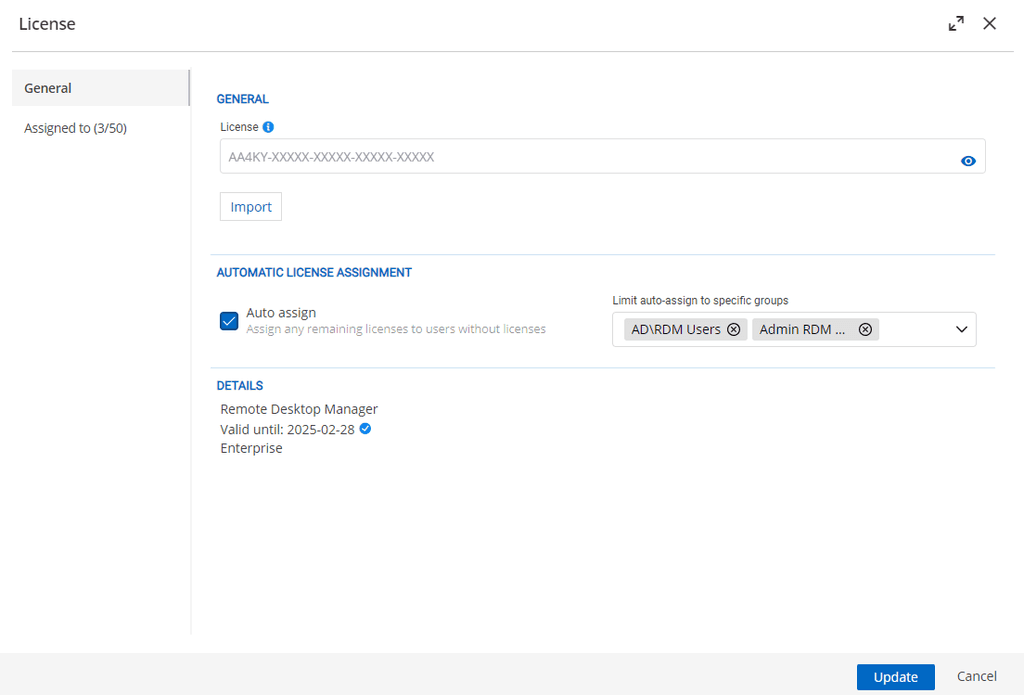Viewport: 1024px width, 695px height.
Task: Click the License info icon
Action: coord(268,127)
